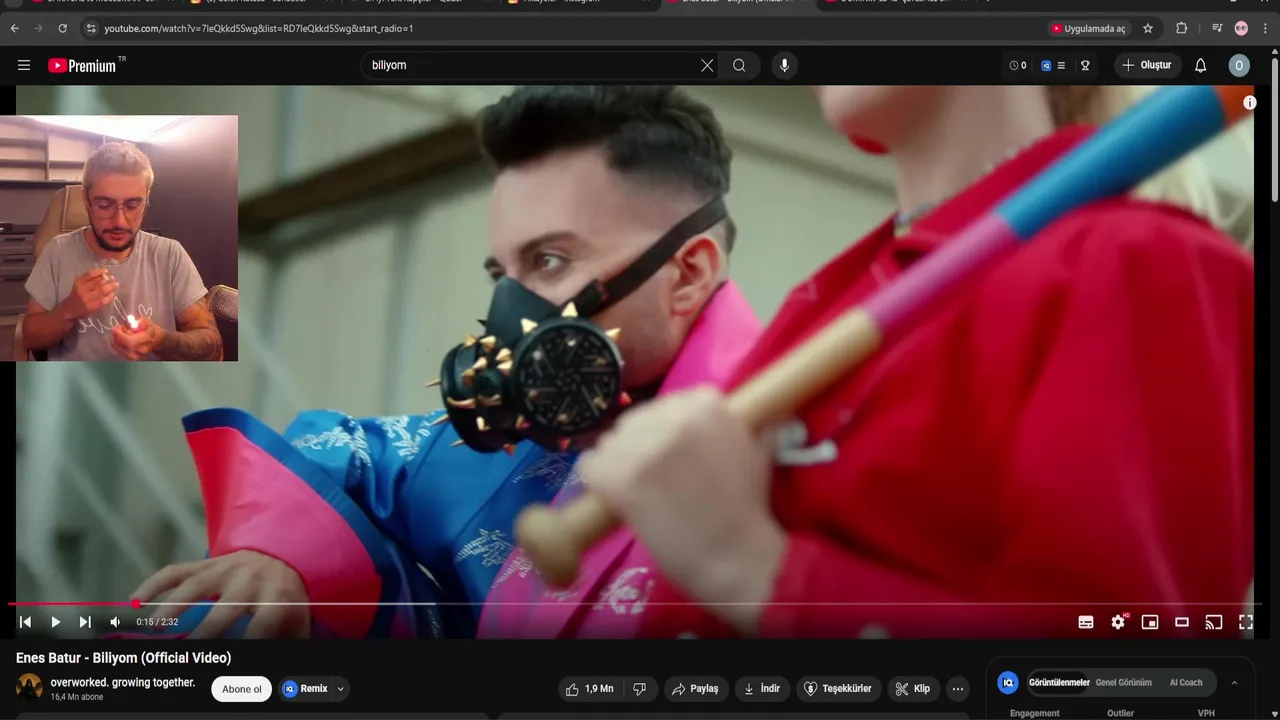Image resolution: width=1280 pixels, height=720 pixels.
Task: Switch to the Genel Görünüm tab
Action: pos(1123,683)
